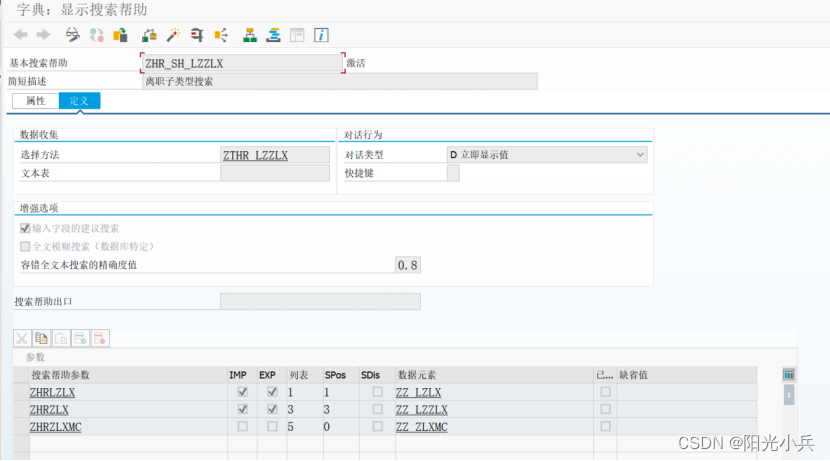Click the 数据元素 column header

(x=494, y=375)
